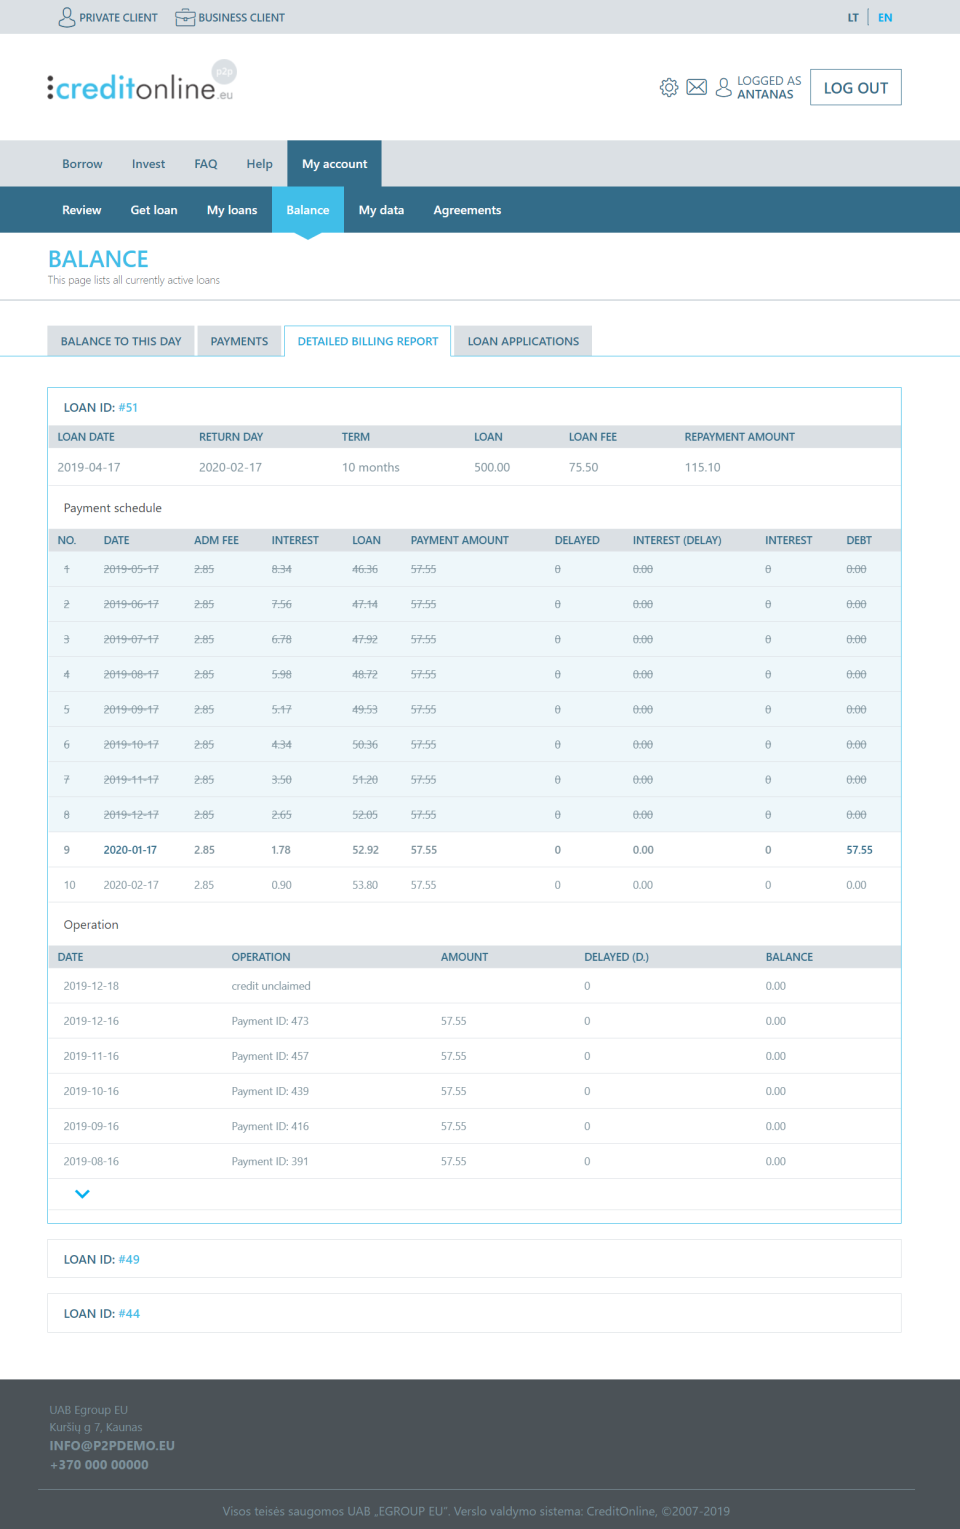Switch to the Payments tab
The width and height of the screenshot is (960, 1529).
pyautogui.click(x=239, y=341)
